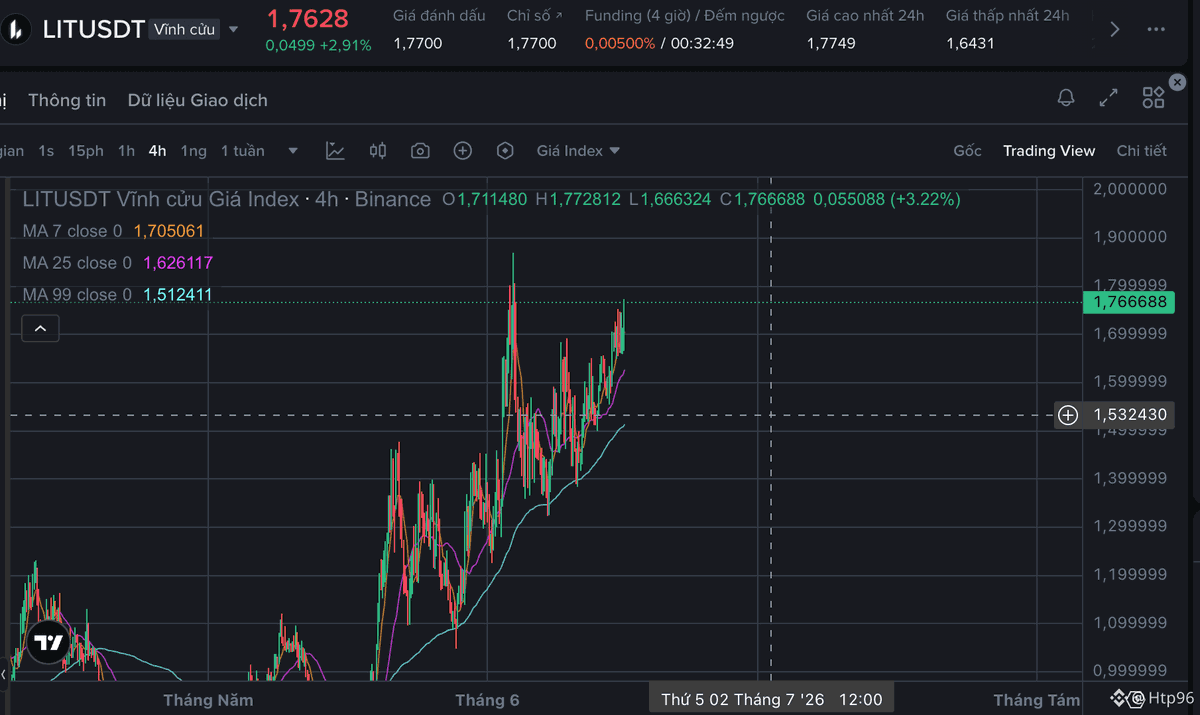Click the Vĩnh cửu contract tag
Screen dimensions: 1200x715
tap(184, 29)
